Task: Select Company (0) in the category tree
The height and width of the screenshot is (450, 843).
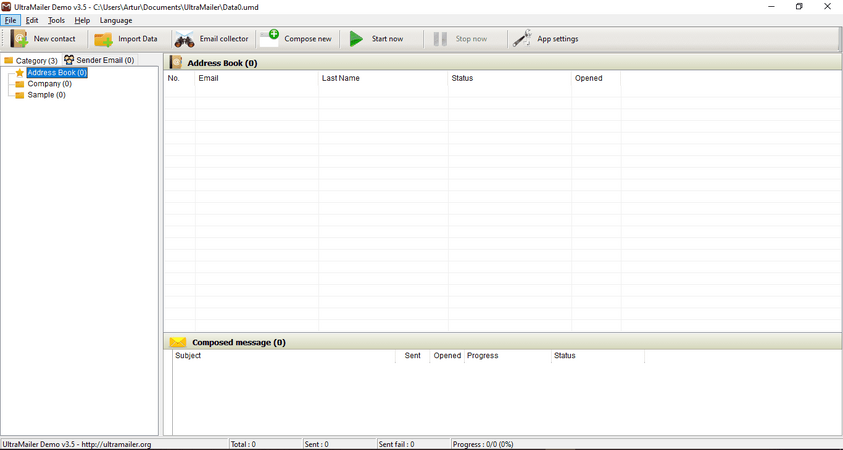Action: click(x=49, y=84)
